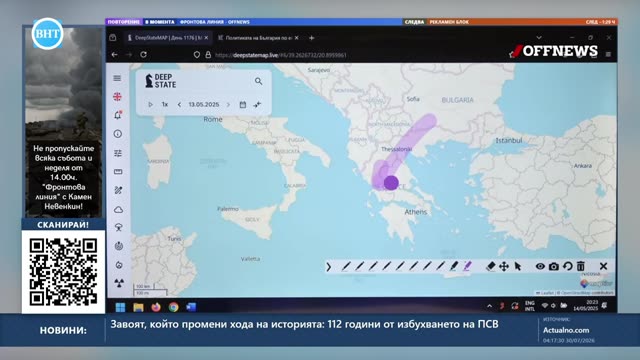Open the radiation hazard layer icon
This screenshot has width=640, height=360.
[x=119, y=282]
